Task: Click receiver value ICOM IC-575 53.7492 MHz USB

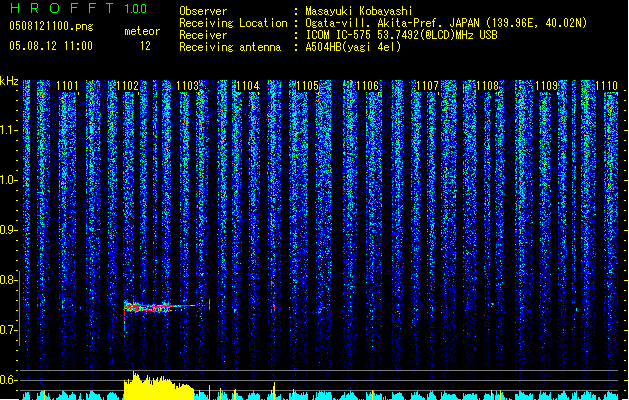Action: [x=401, y=35]
